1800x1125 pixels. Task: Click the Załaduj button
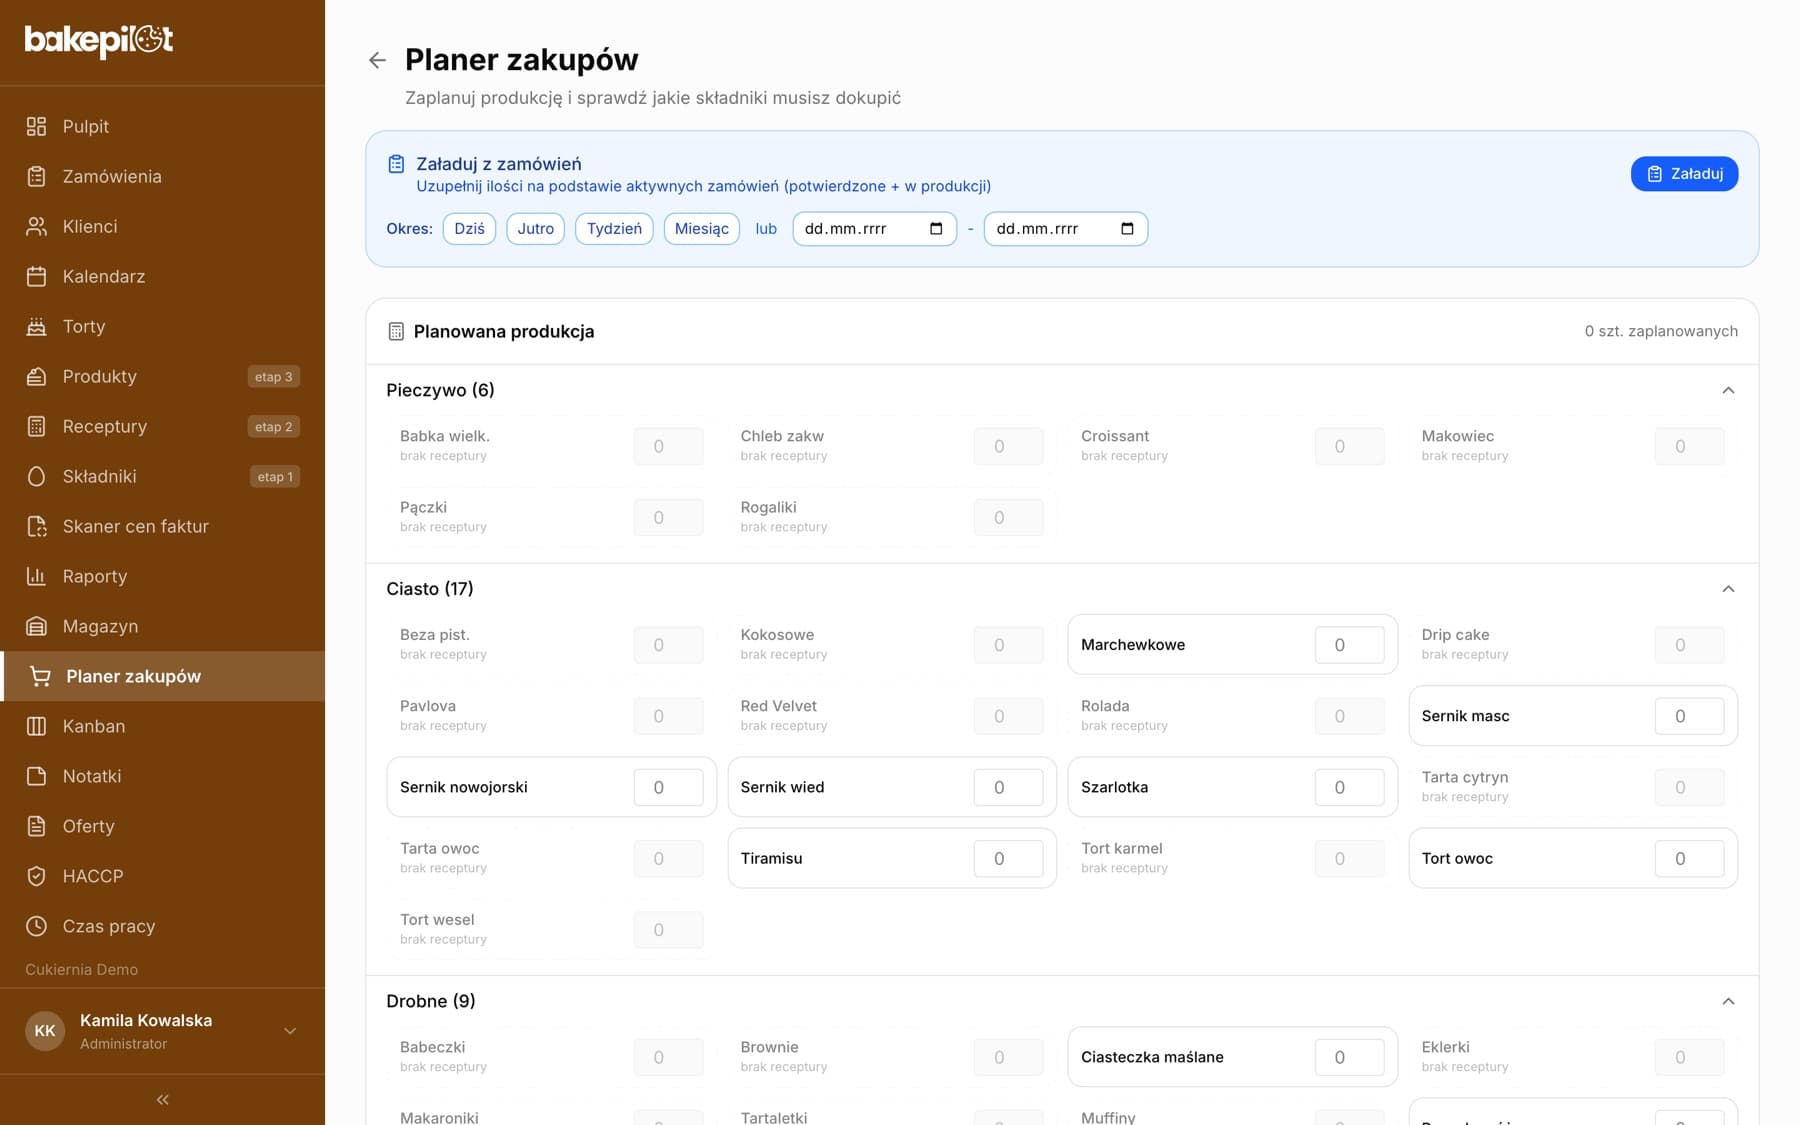pos(1684,174)
